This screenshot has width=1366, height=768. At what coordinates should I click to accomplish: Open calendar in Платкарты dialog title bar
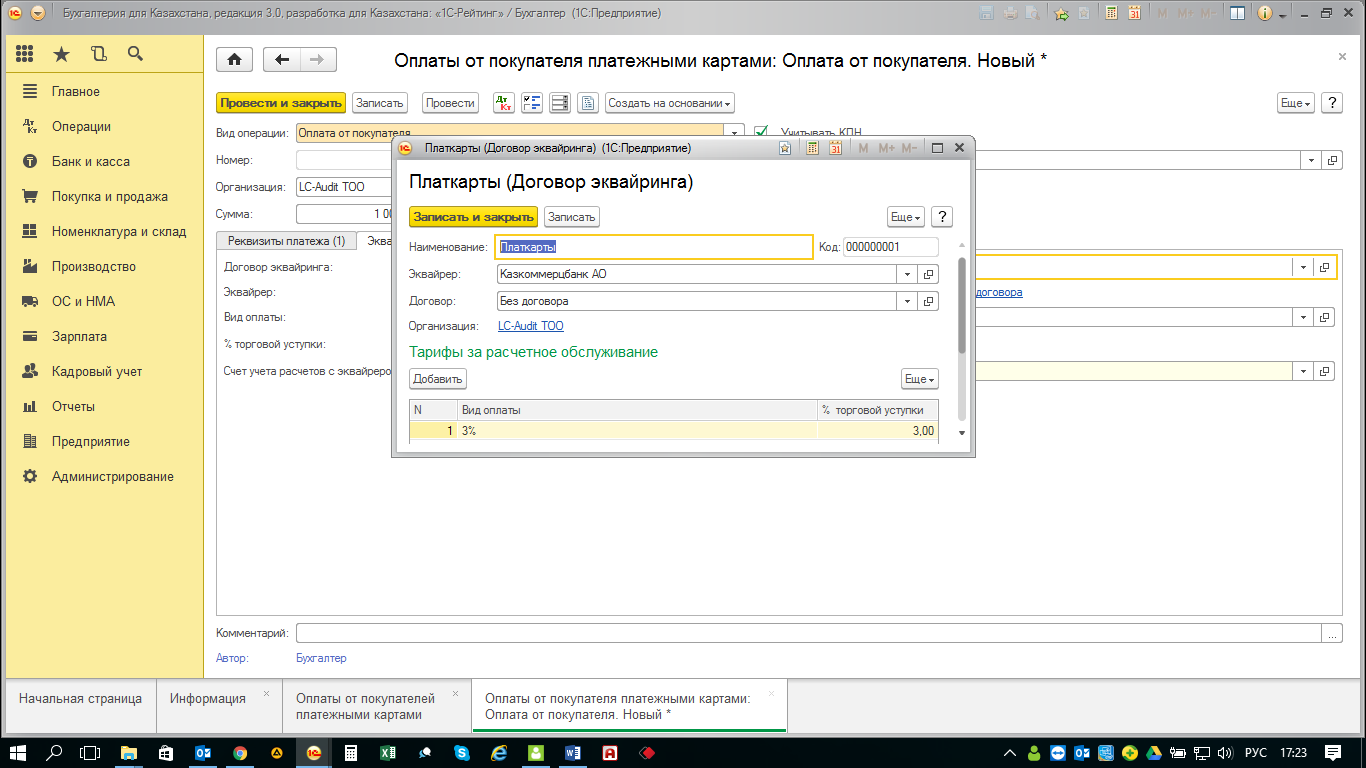(x=836, y=148)
